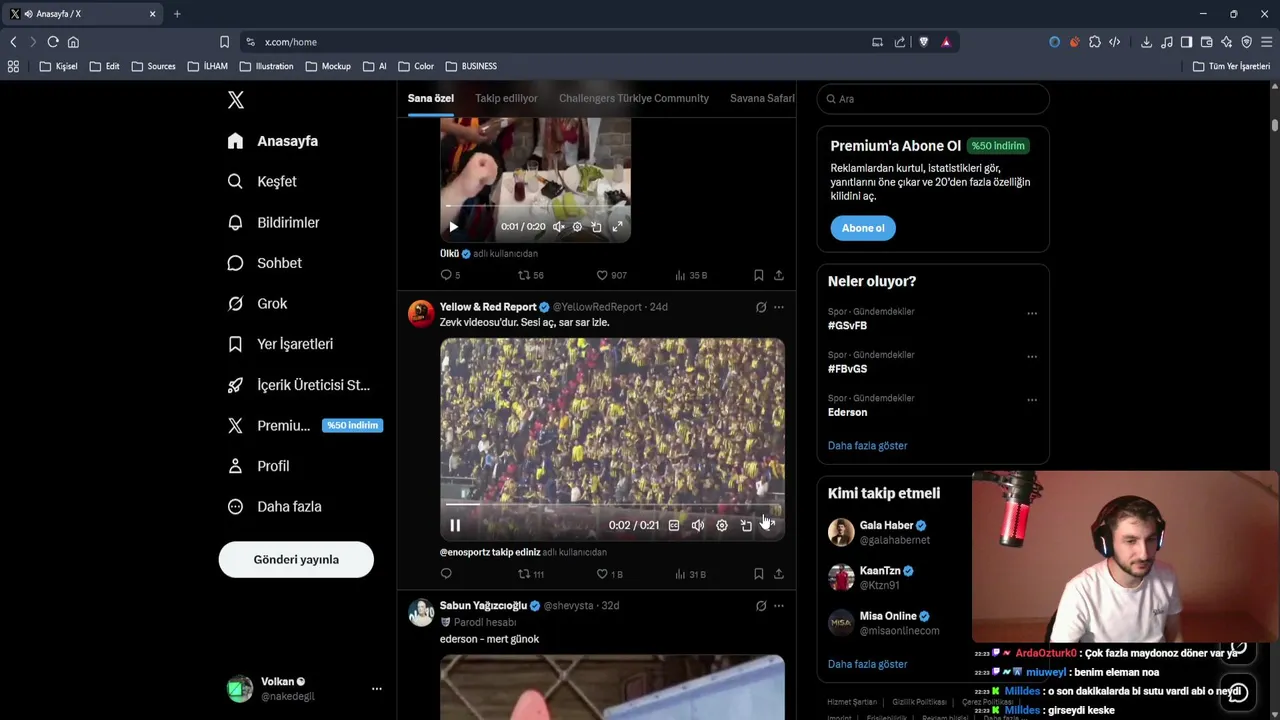Click Grok icon on Sabun Yağızcıoğlu post

point(761,606)
